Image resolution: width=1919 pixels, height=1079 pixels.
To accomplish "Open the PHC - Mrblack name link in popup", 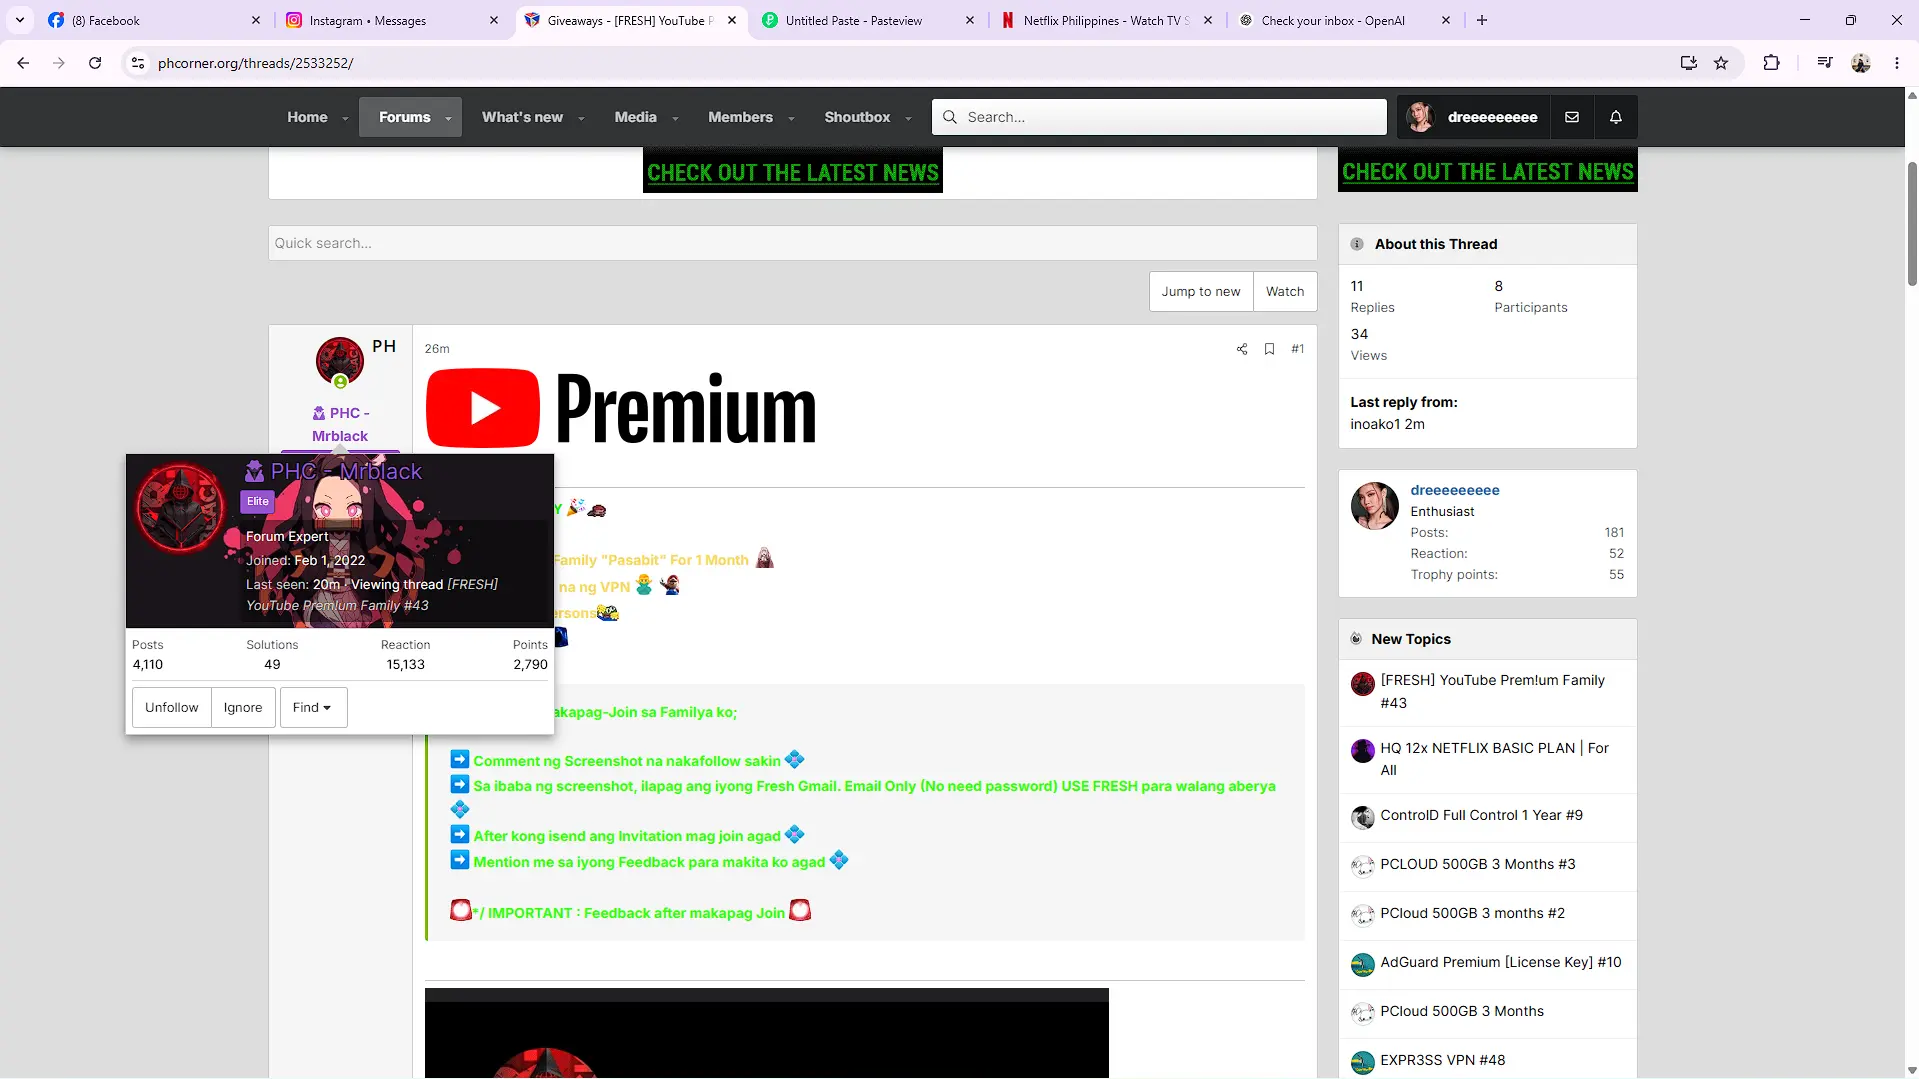I will [346, 471].
